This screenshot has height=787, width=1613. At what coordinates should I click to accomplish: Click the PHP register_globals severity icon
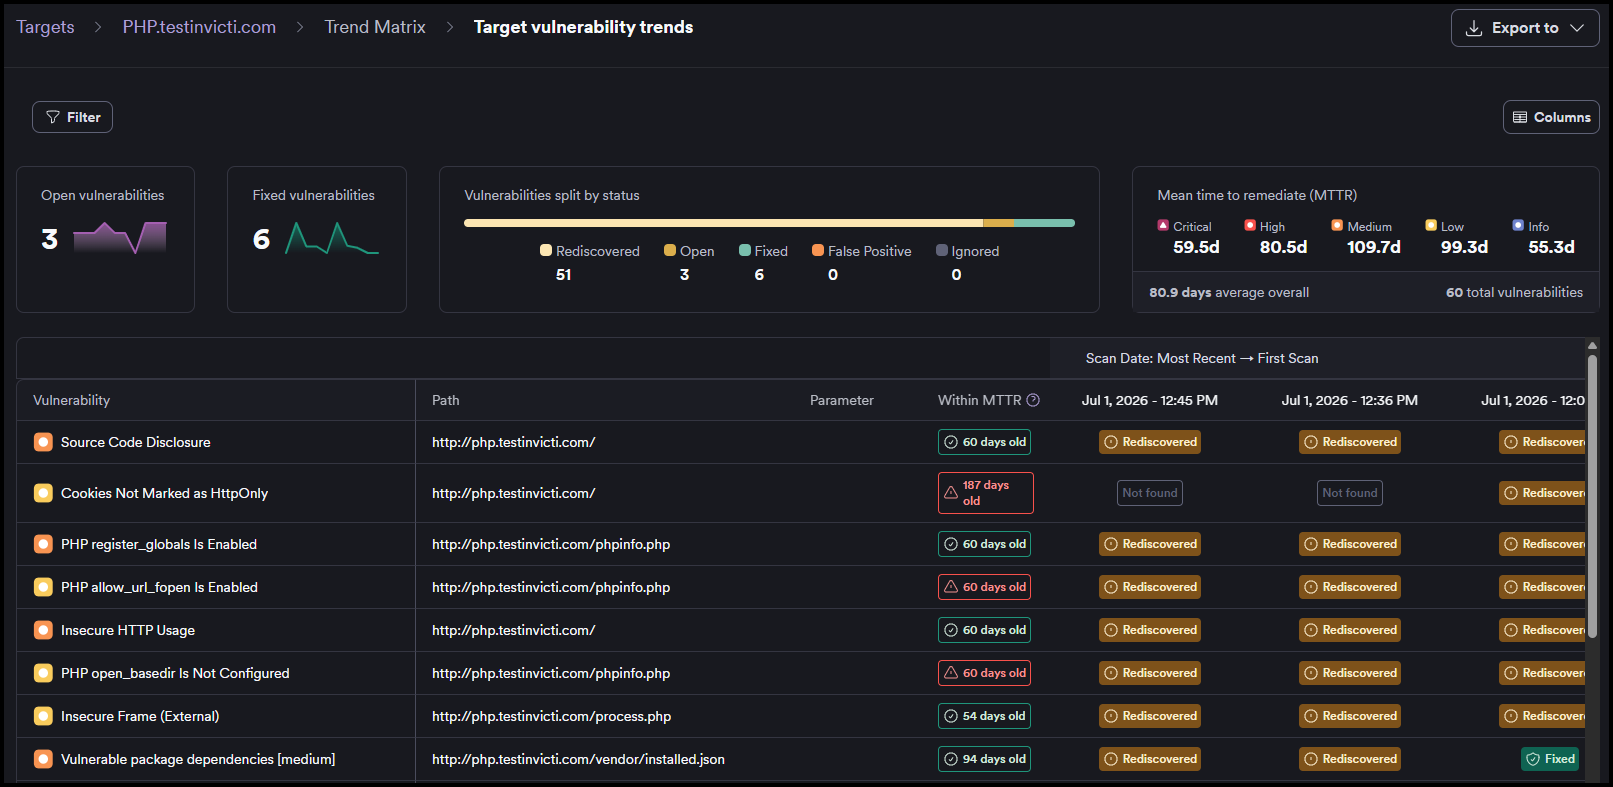tap(43, 544)
